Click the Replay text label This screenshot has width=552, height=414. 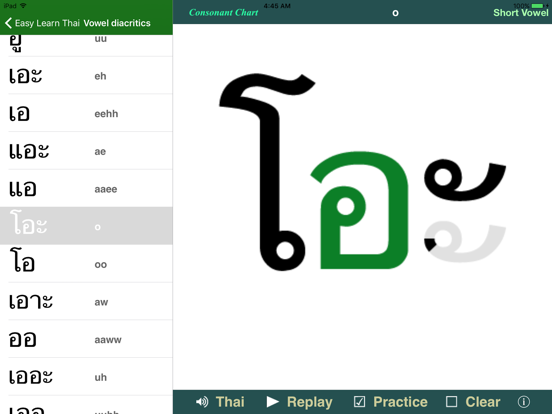pos(309,402)
